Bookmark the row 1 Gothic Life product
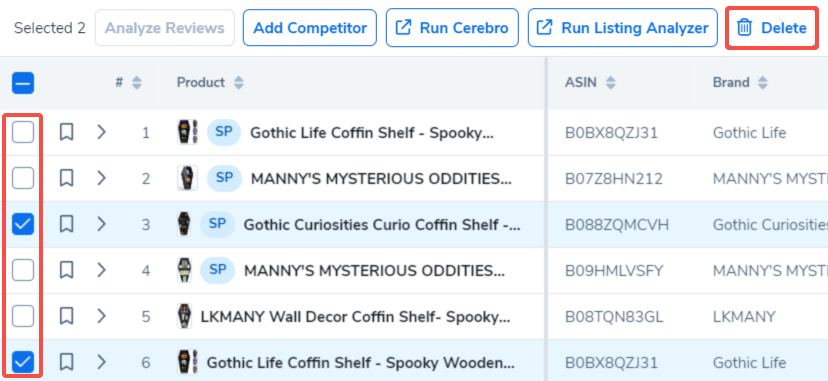The width and height of the screenshot is (828, 381). [66, 132]
